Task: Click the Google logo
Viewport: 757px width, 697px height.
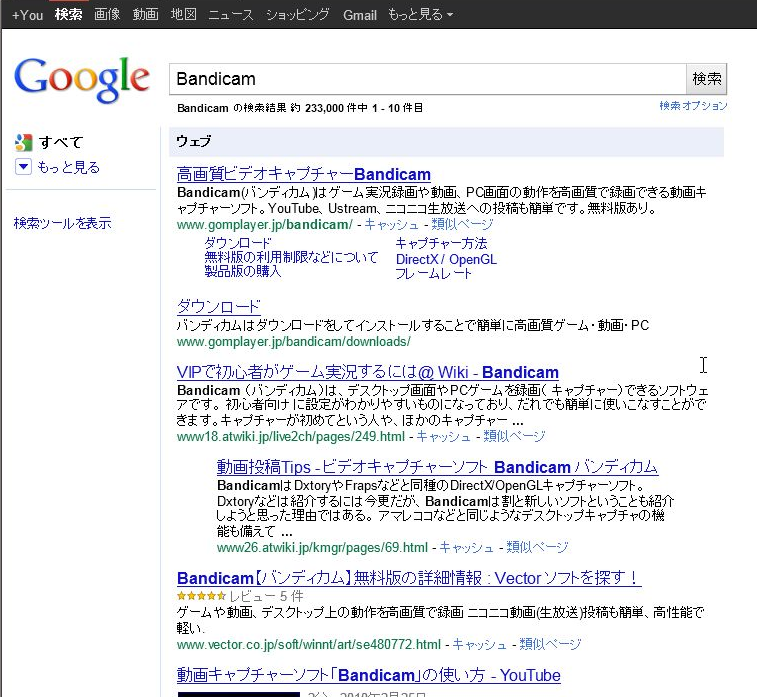Action: pyautogui.click(x=82, y=79)
